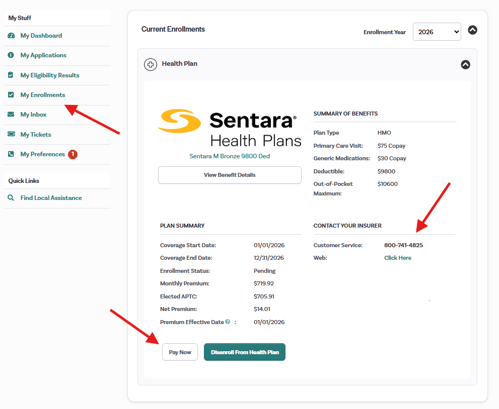Click the My Applications icon
Image resolution: width=499 pixels, height=409 pixels.
pyautogui.click(x=11, y=55)
